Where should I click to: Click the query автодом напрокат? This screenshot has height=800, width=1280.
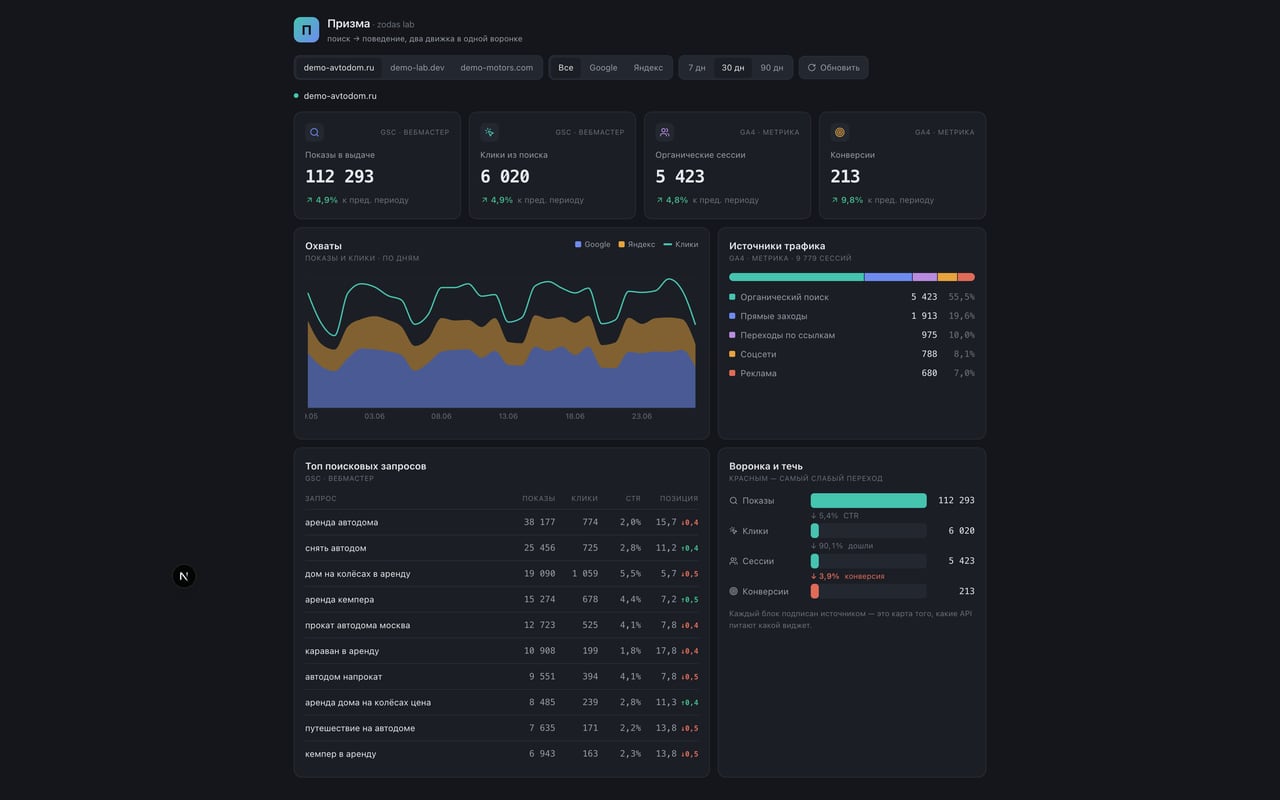[343, 676]
